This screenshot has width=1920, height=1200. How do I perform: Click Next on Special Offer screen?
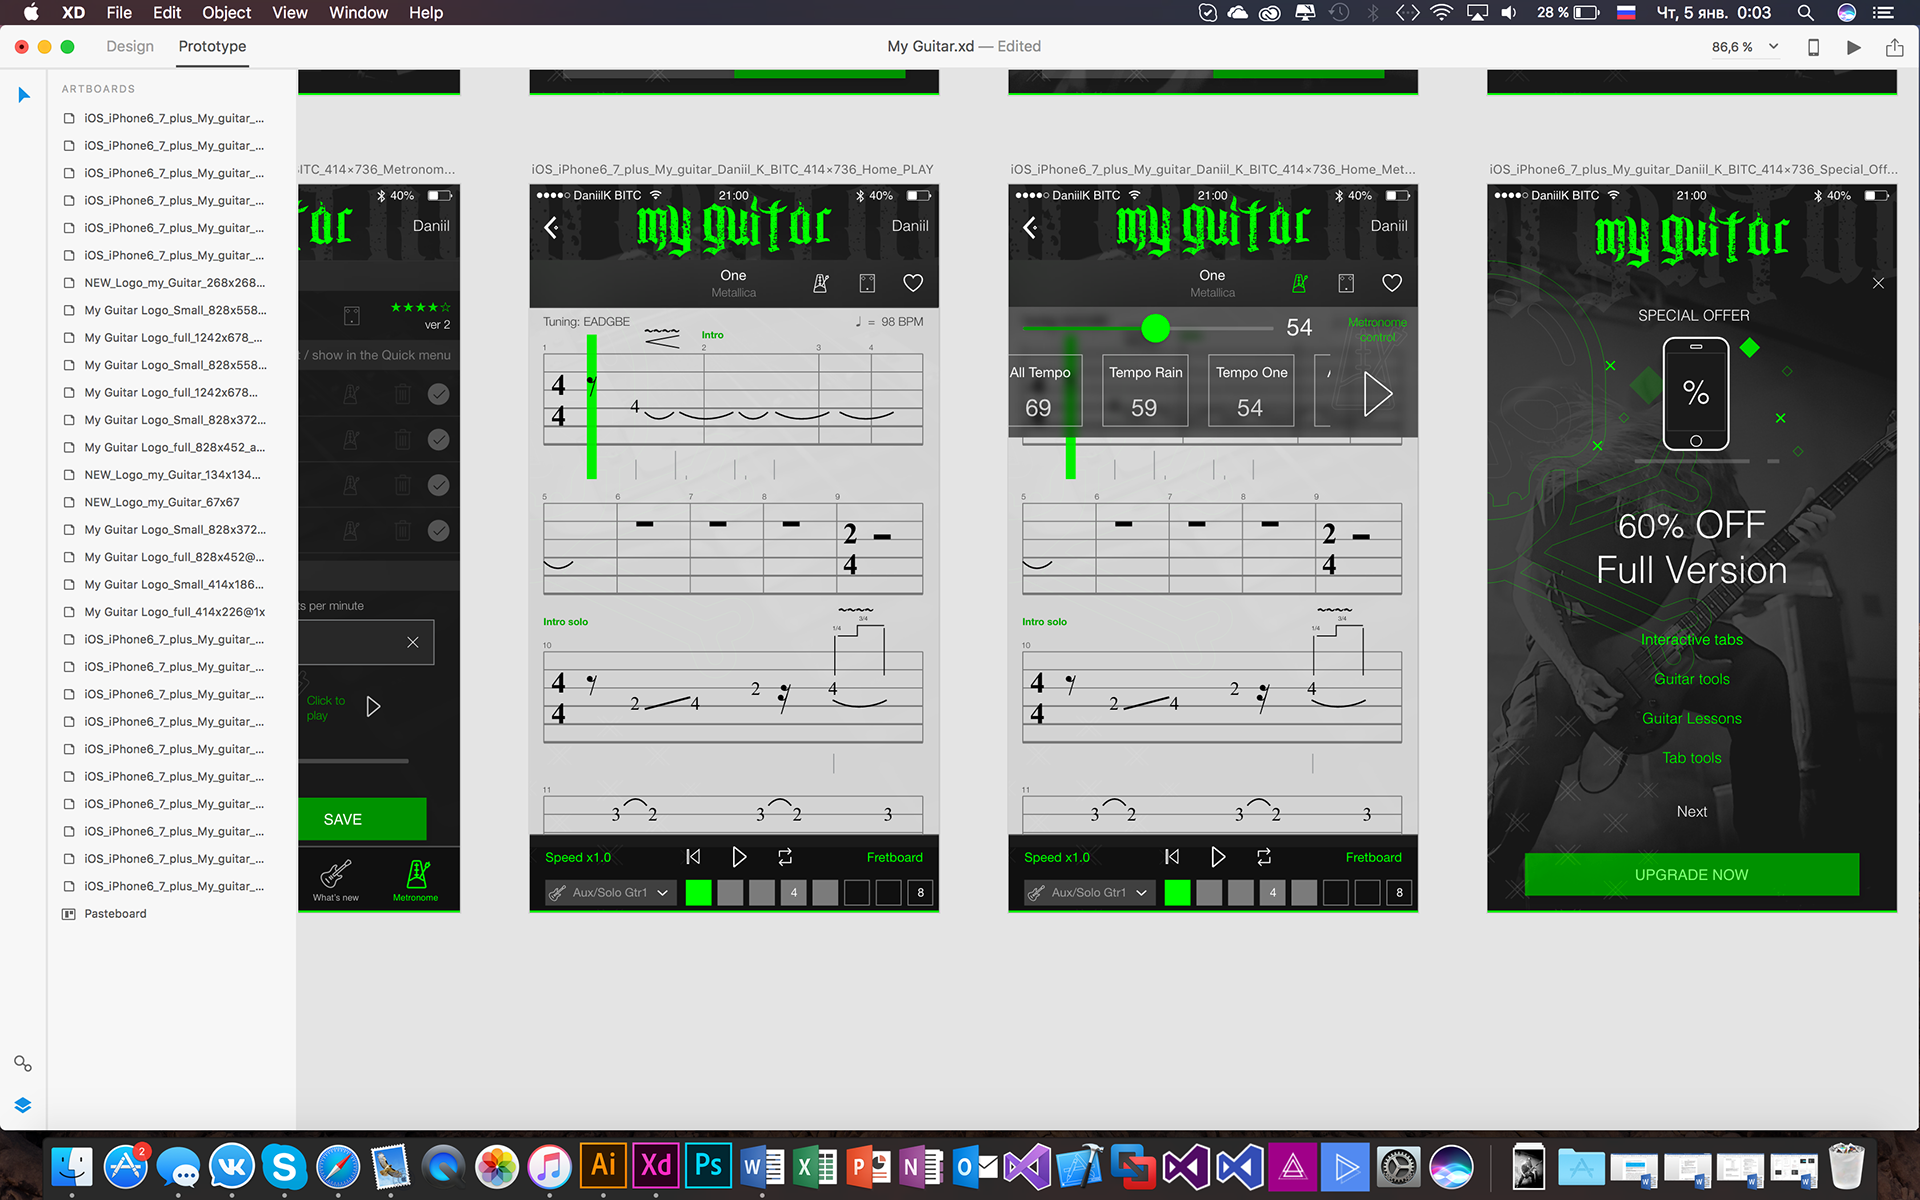[1692, 812]
